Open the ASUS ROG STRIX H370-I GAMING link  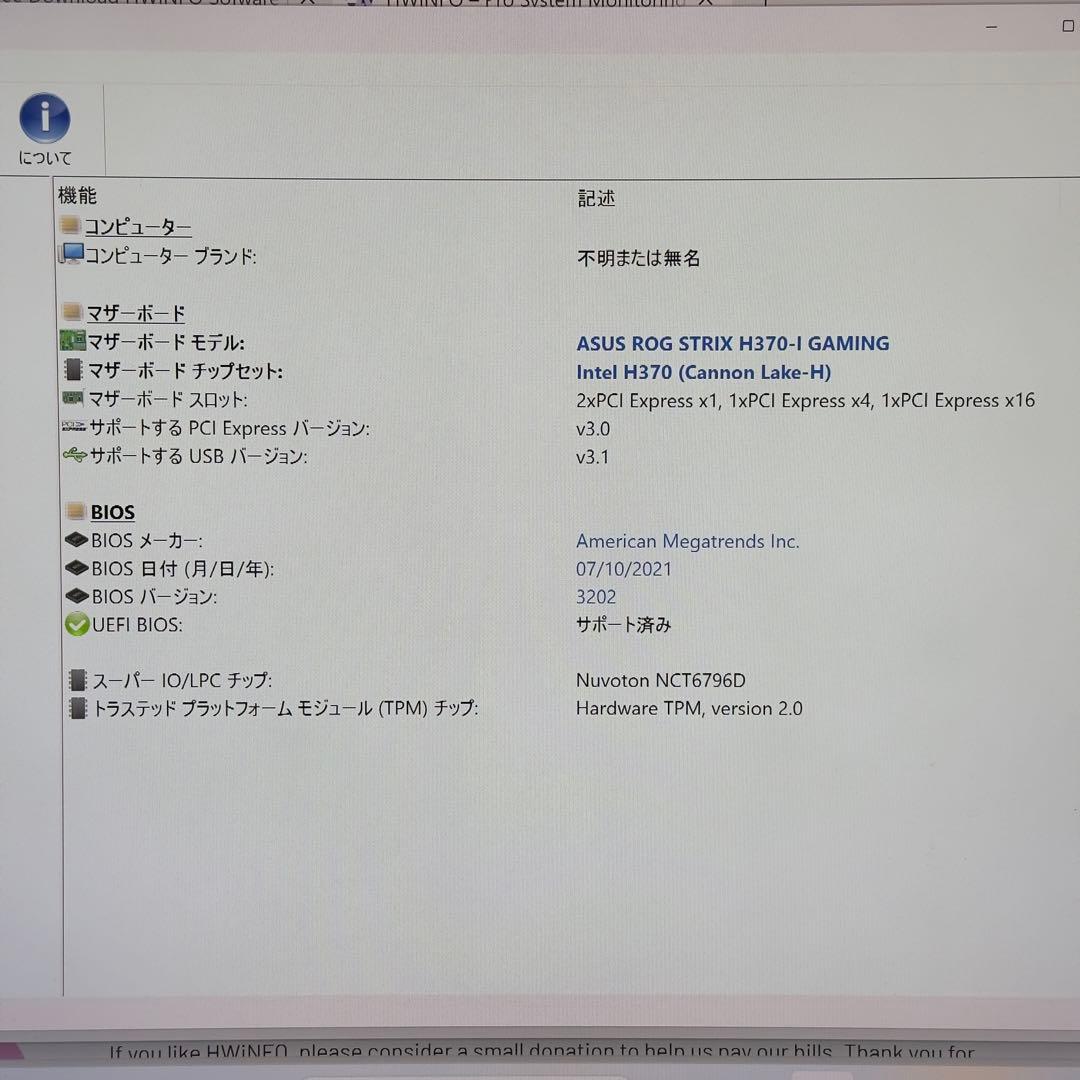click(732, 344)
